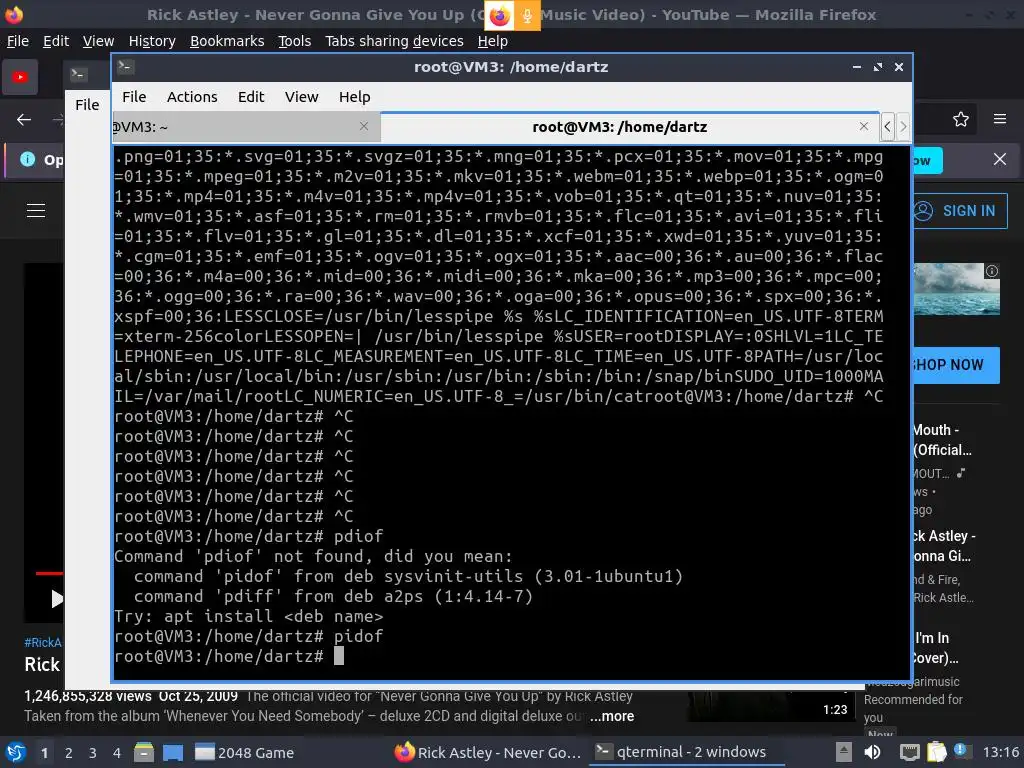Click the 13:16 taskbar clock
Image resolution: width=1024 pixels, height=768 pixels.
pos(1000,752)
